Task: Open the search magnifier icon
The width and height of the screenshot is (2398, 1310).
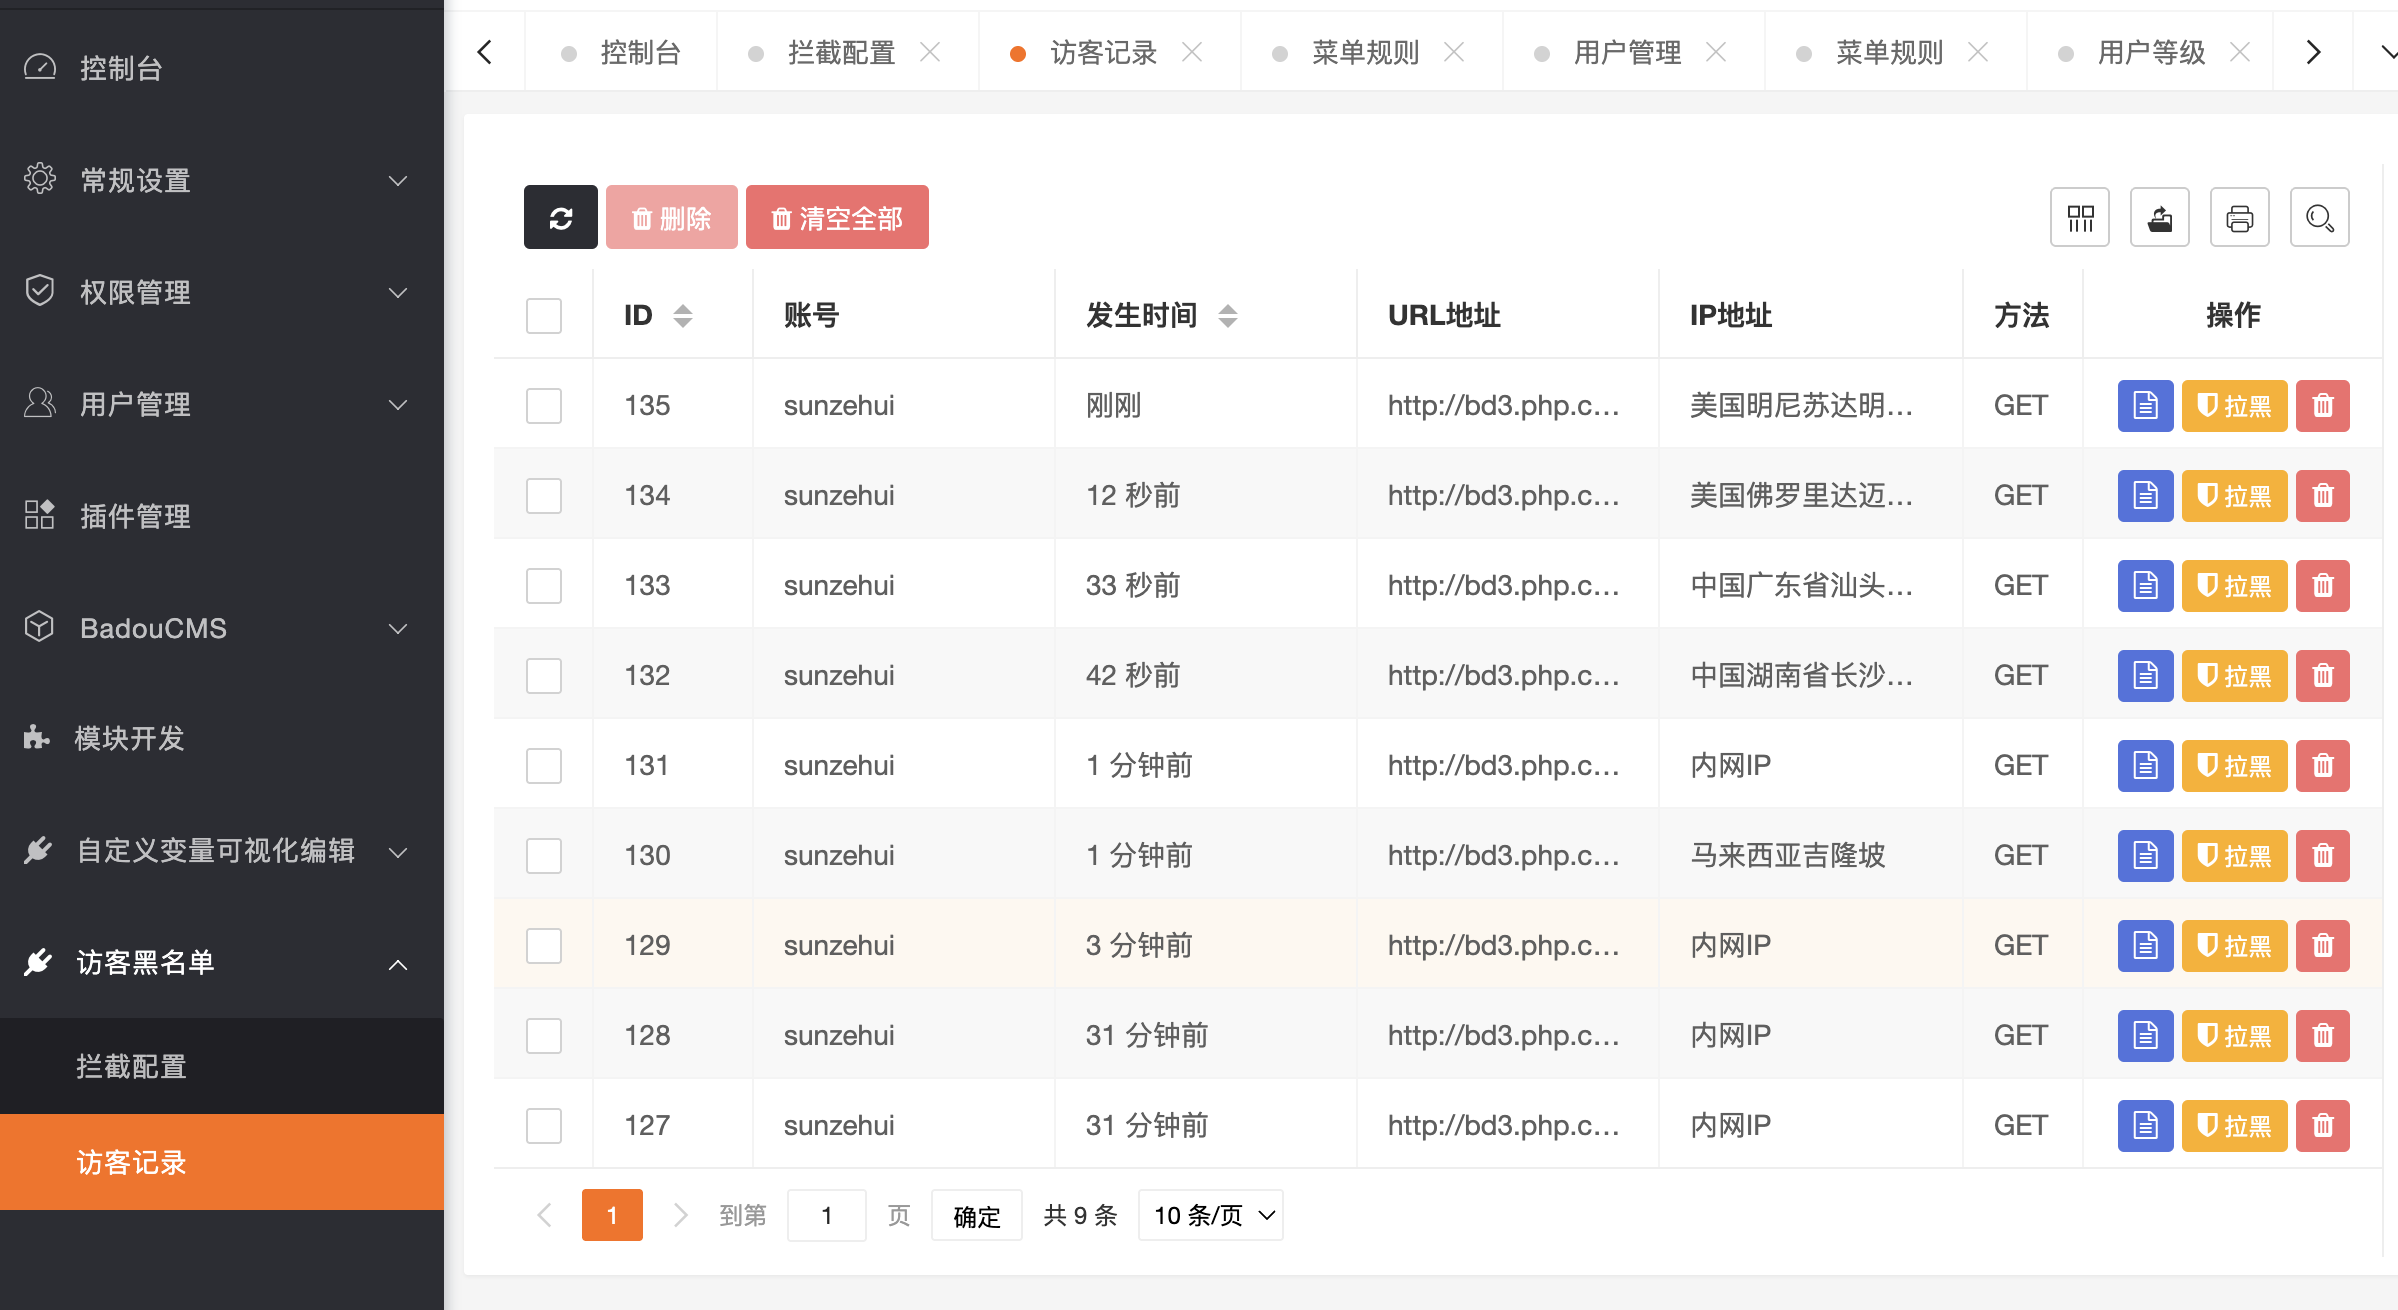Action: click(x=2320, y=217)
